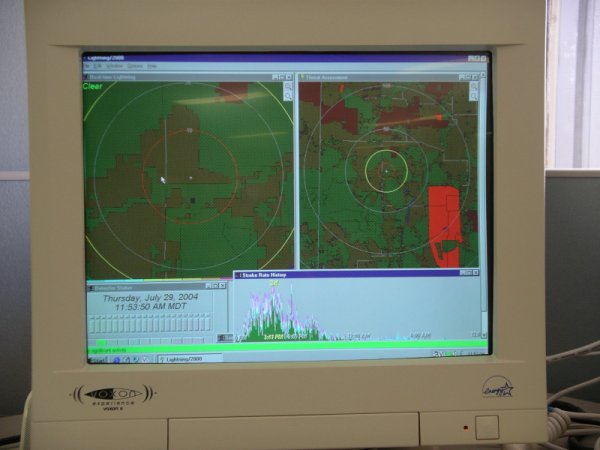Click zoom out icon in Real-time Lightning window

point(288,95)
